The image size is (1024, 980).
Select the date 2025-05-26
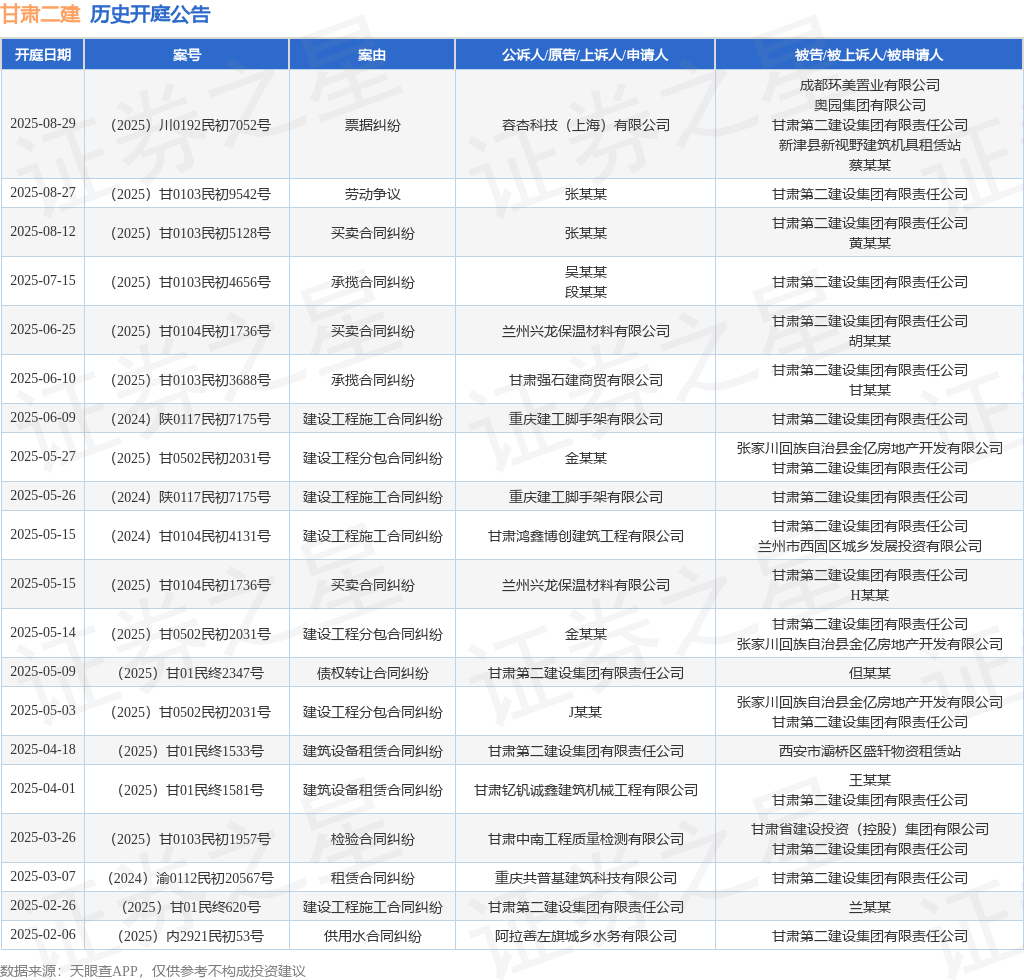click(x=43, y=496)
